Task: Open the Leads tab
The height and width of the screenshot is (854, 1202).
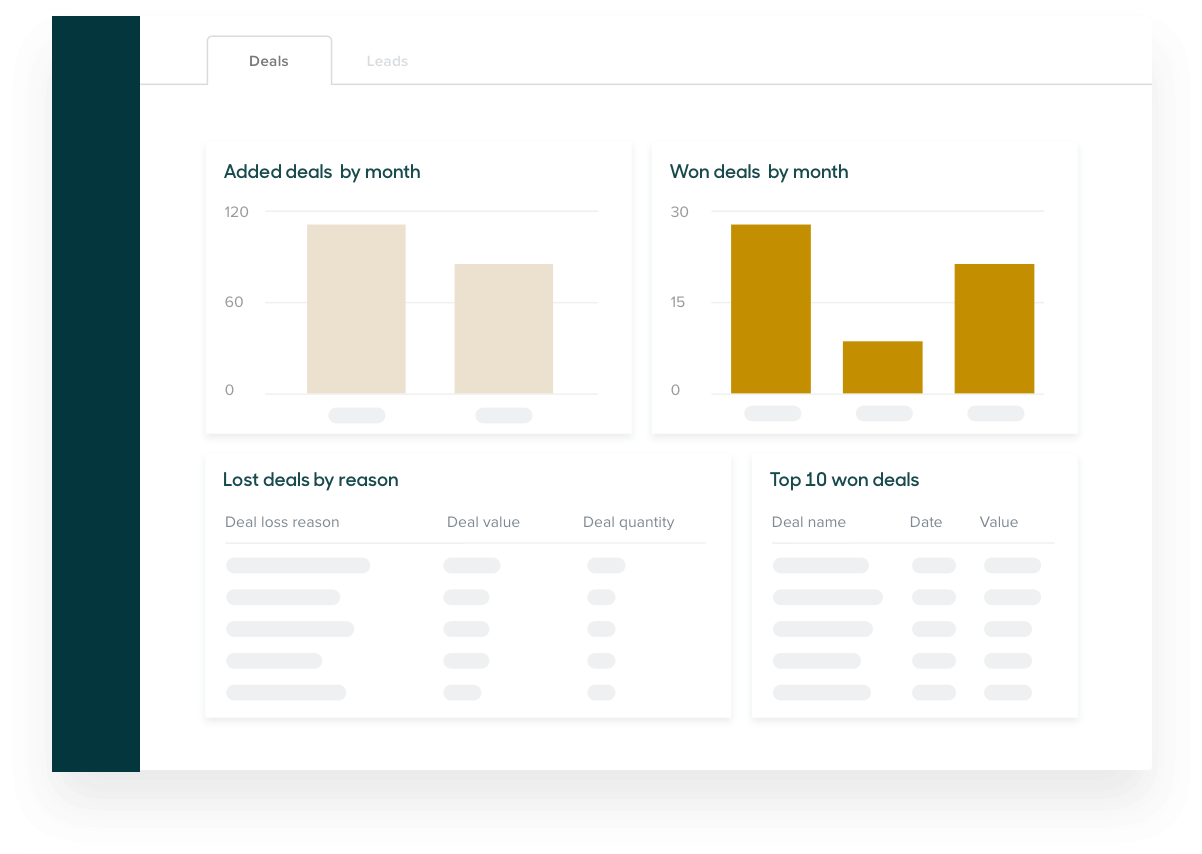Action: [x=387, y=61]
